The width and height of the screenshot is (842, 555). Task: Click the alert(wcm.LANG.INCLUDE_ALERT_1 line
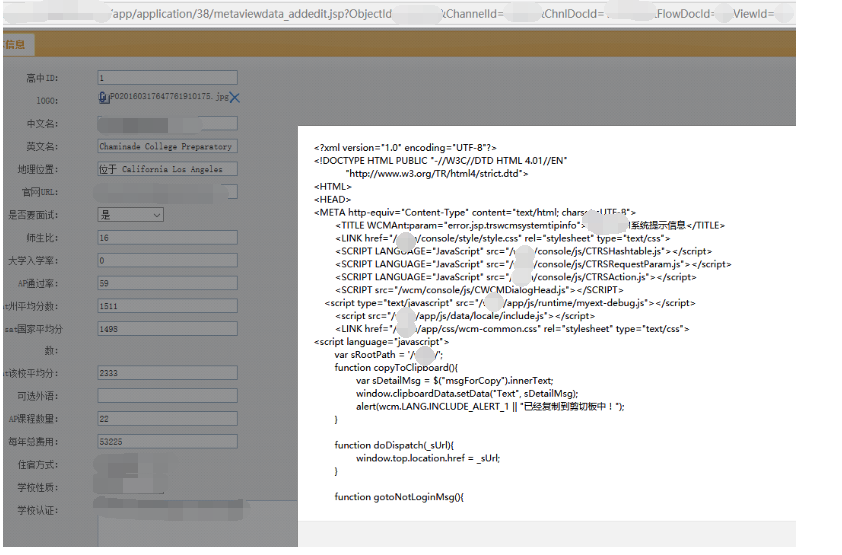click(x=490, y=406)
